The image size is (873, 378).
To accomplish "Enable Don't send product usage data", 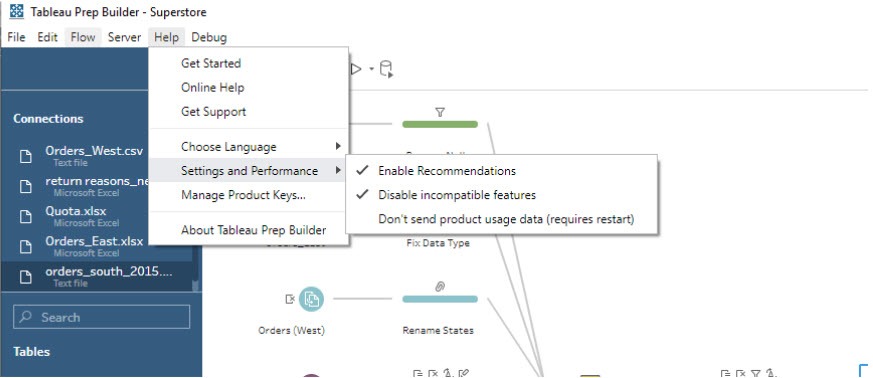I will coord(506,219).
